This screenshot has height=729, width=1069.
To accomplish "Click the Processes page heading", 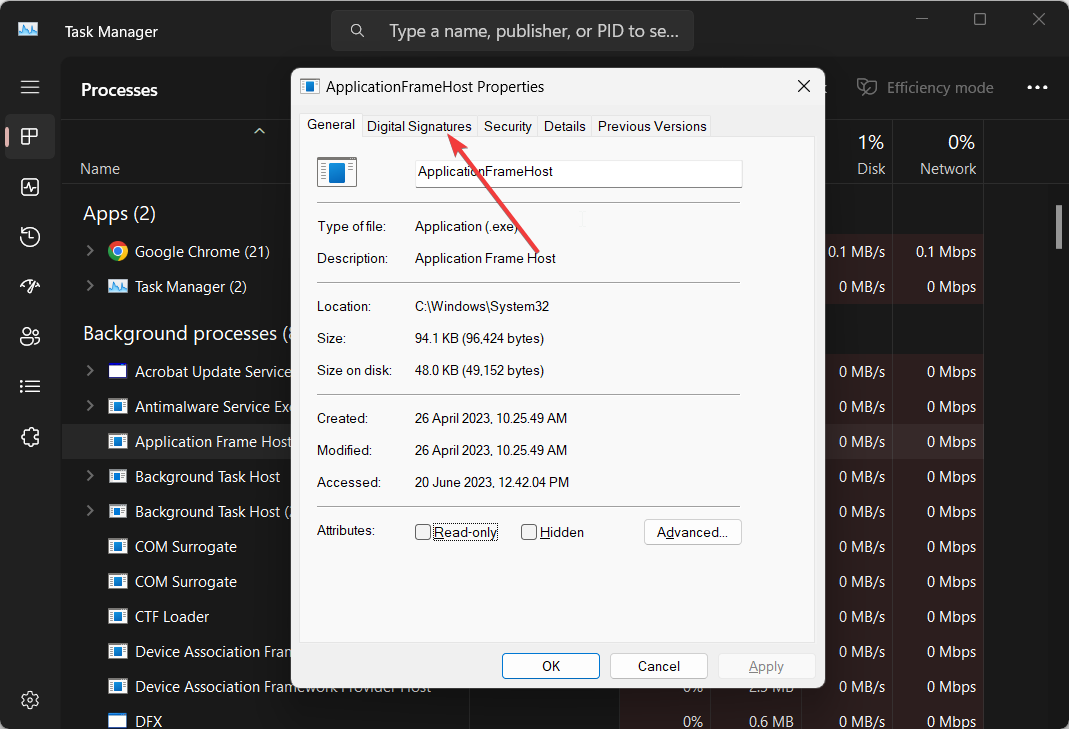I will [x=119, y=90].
